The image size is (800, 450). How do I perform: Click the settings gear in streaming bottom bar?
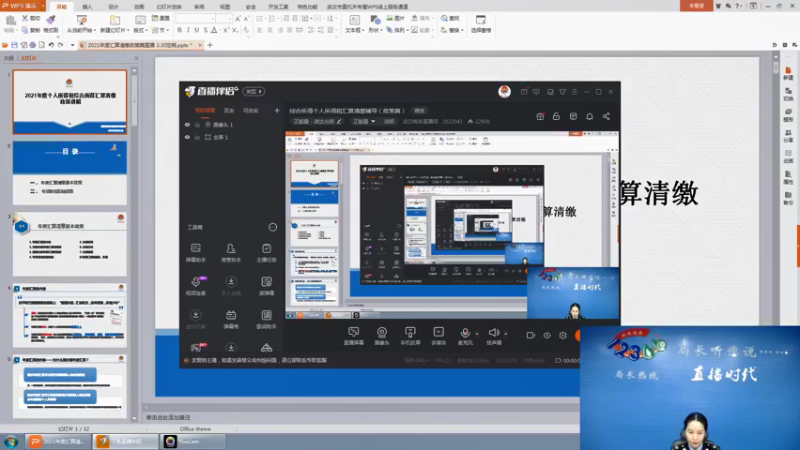563,335
